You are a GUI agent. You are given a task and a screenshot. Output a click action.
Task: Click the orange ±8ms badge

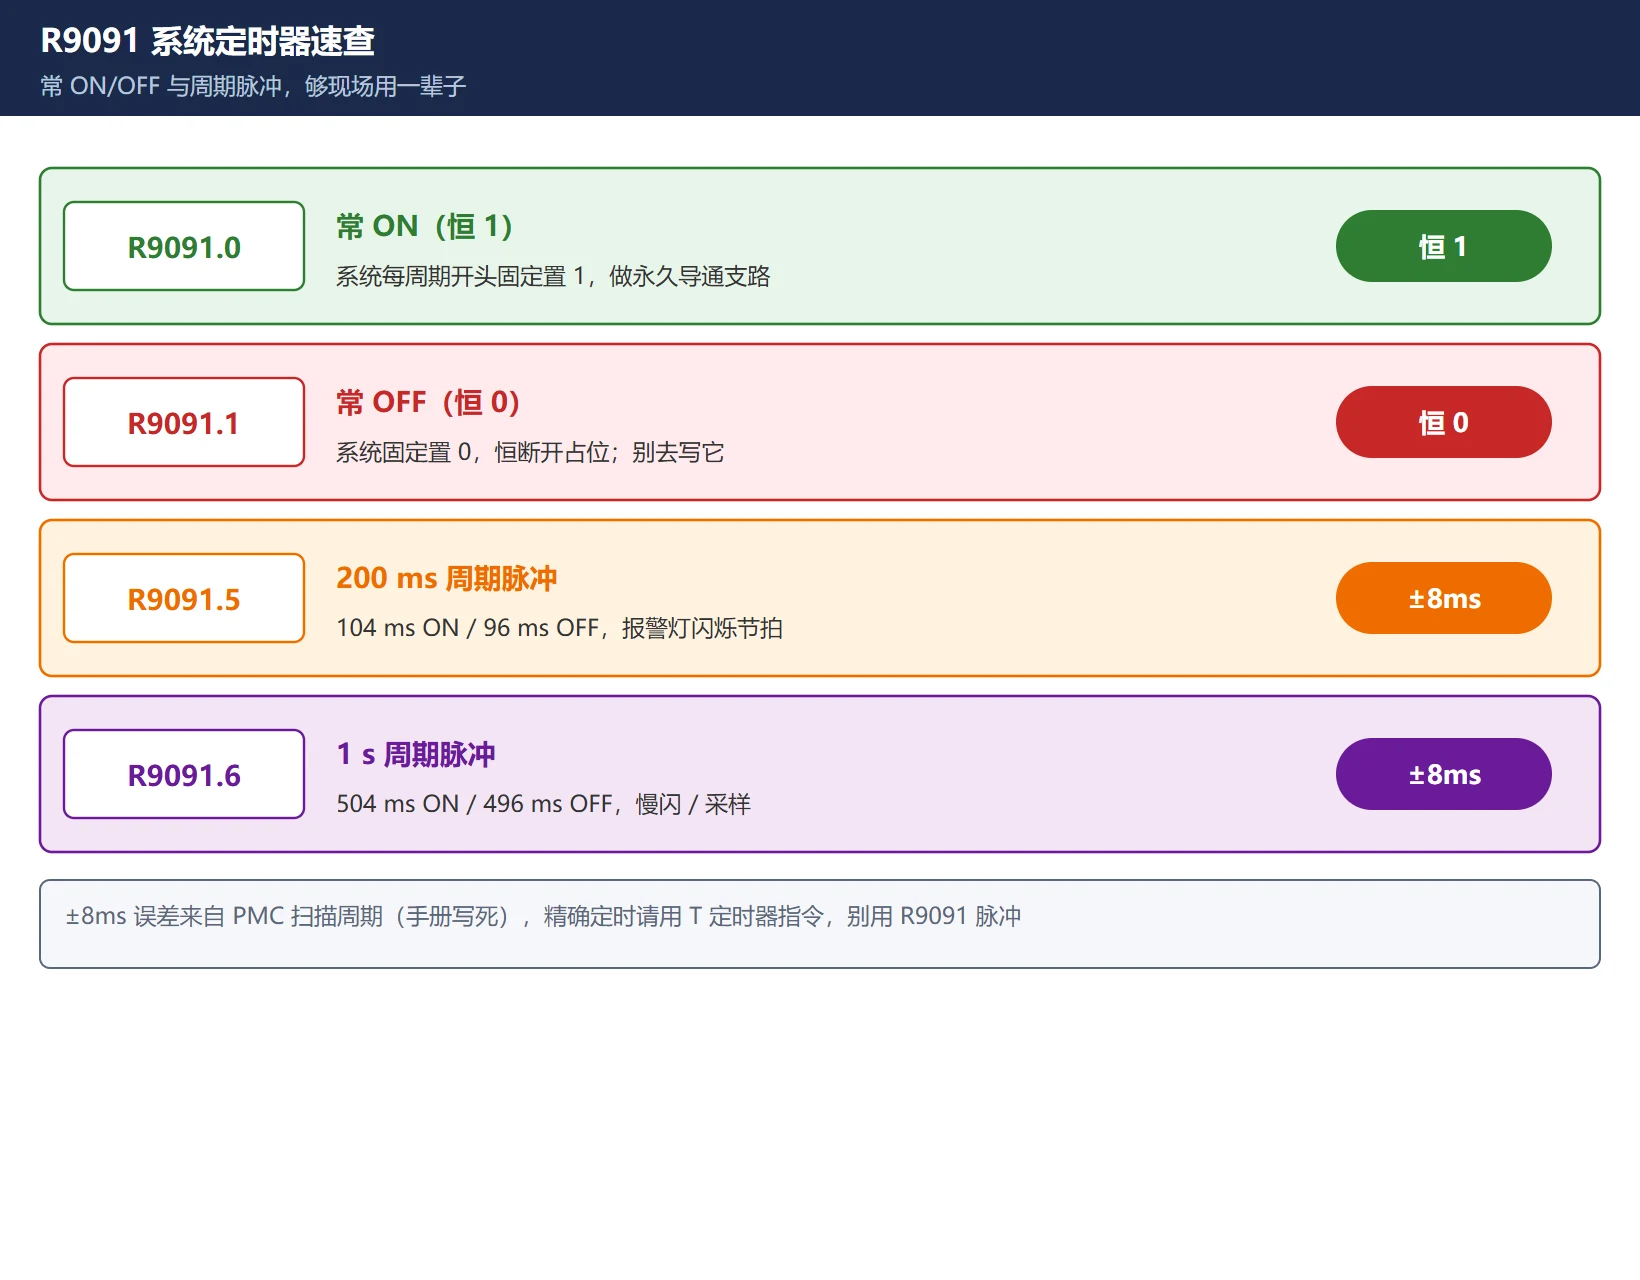[1443, 598]
